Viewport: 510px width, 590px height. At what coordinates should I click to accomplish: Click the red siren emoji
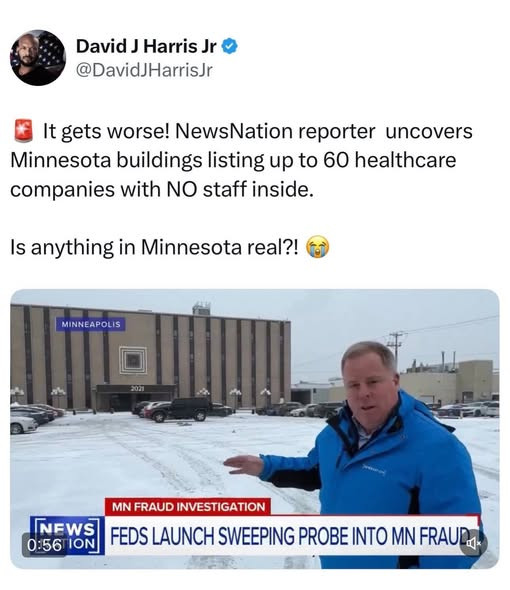24,131
